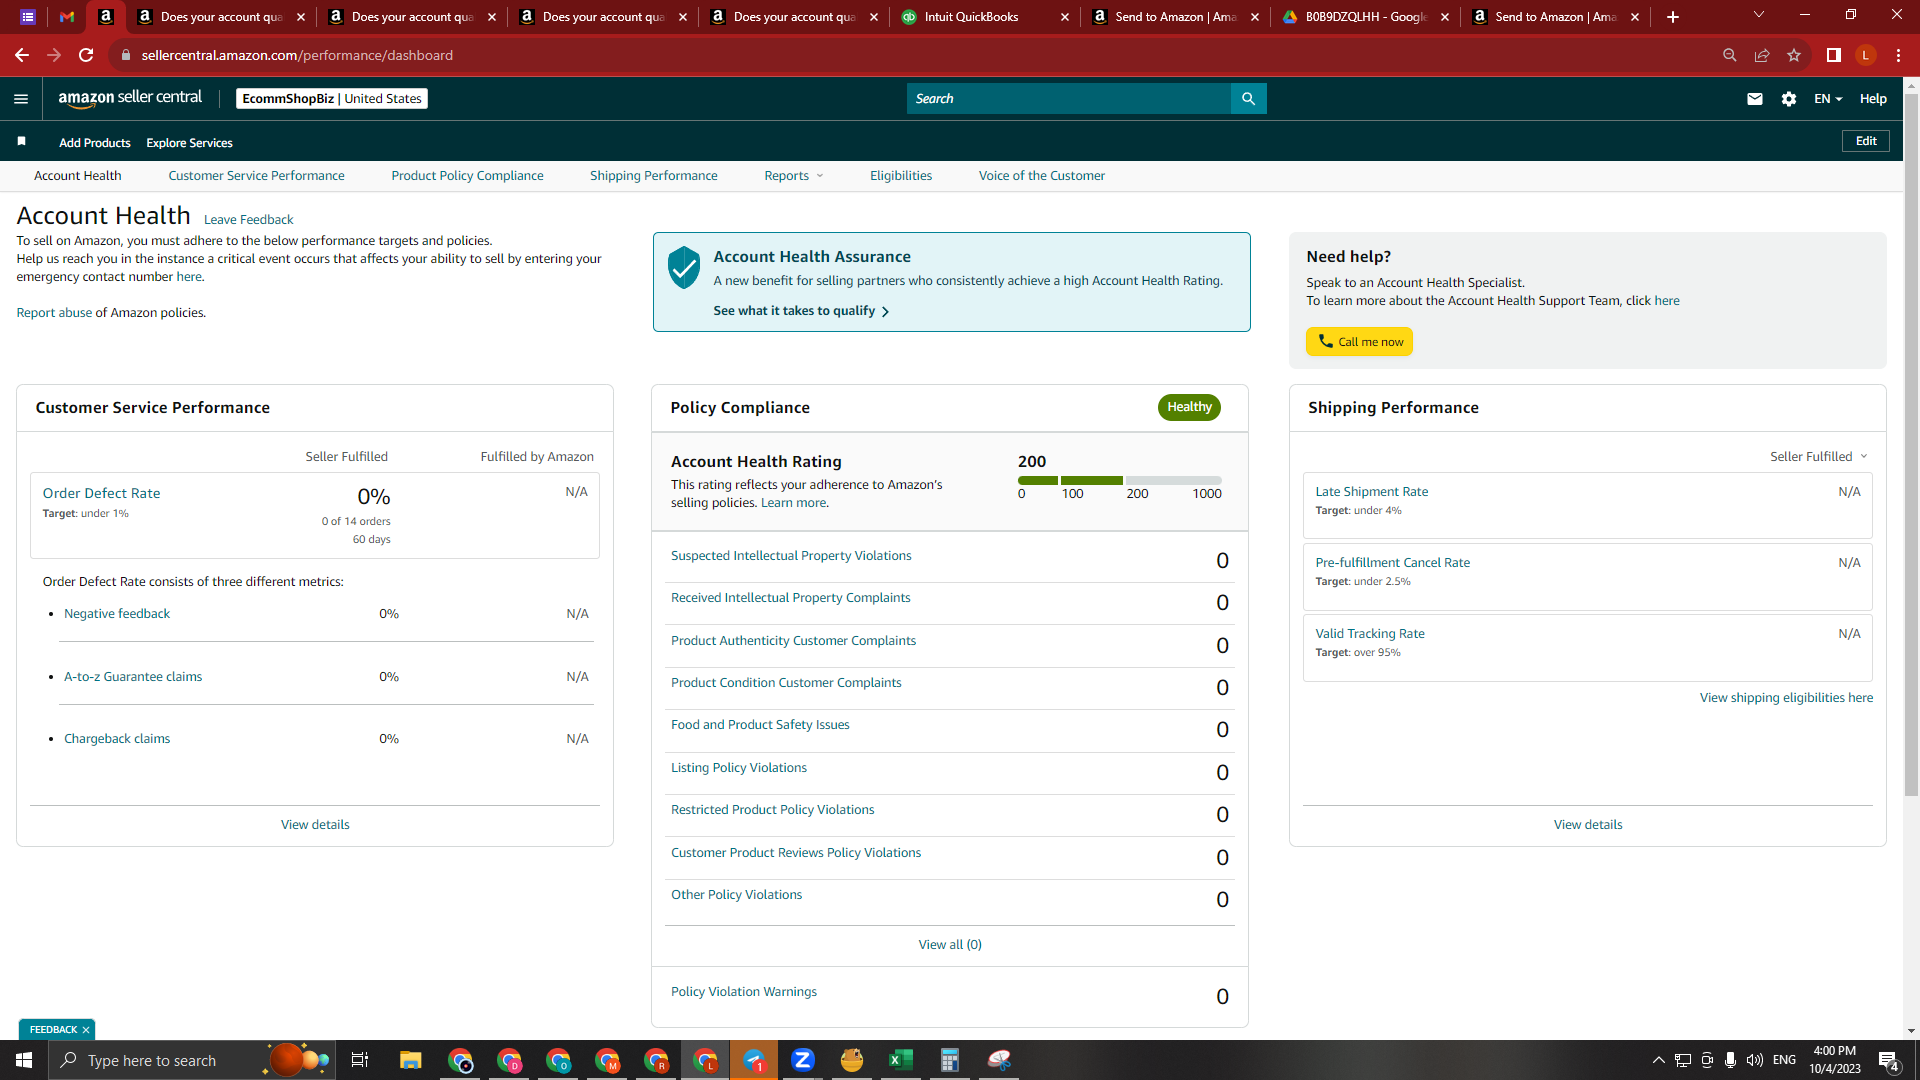Click View all (0) link
1920x1080 pixels.
(950, 945)
